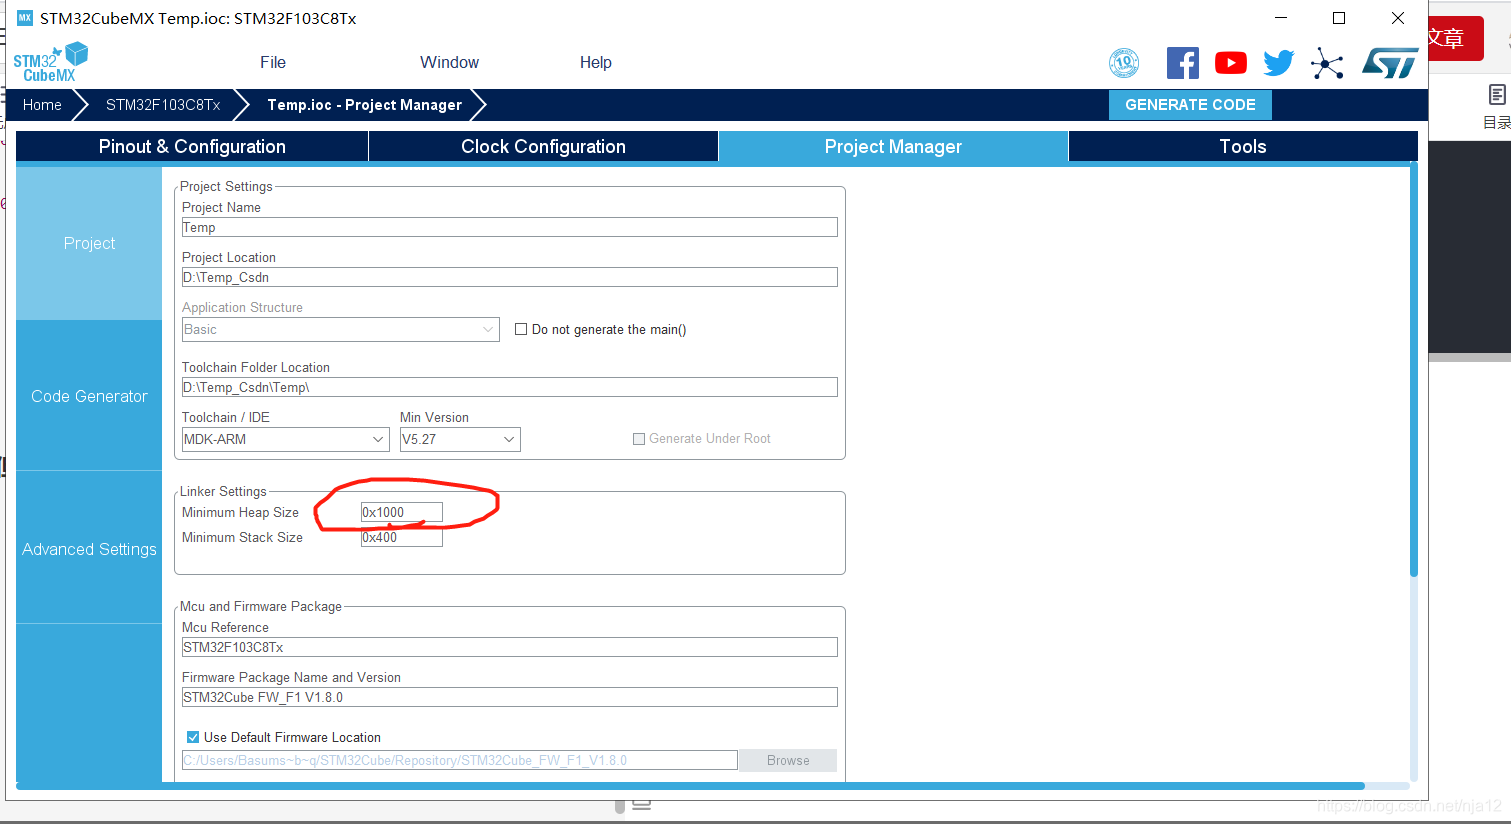Click the firmware repository path field

coord(459,760)
